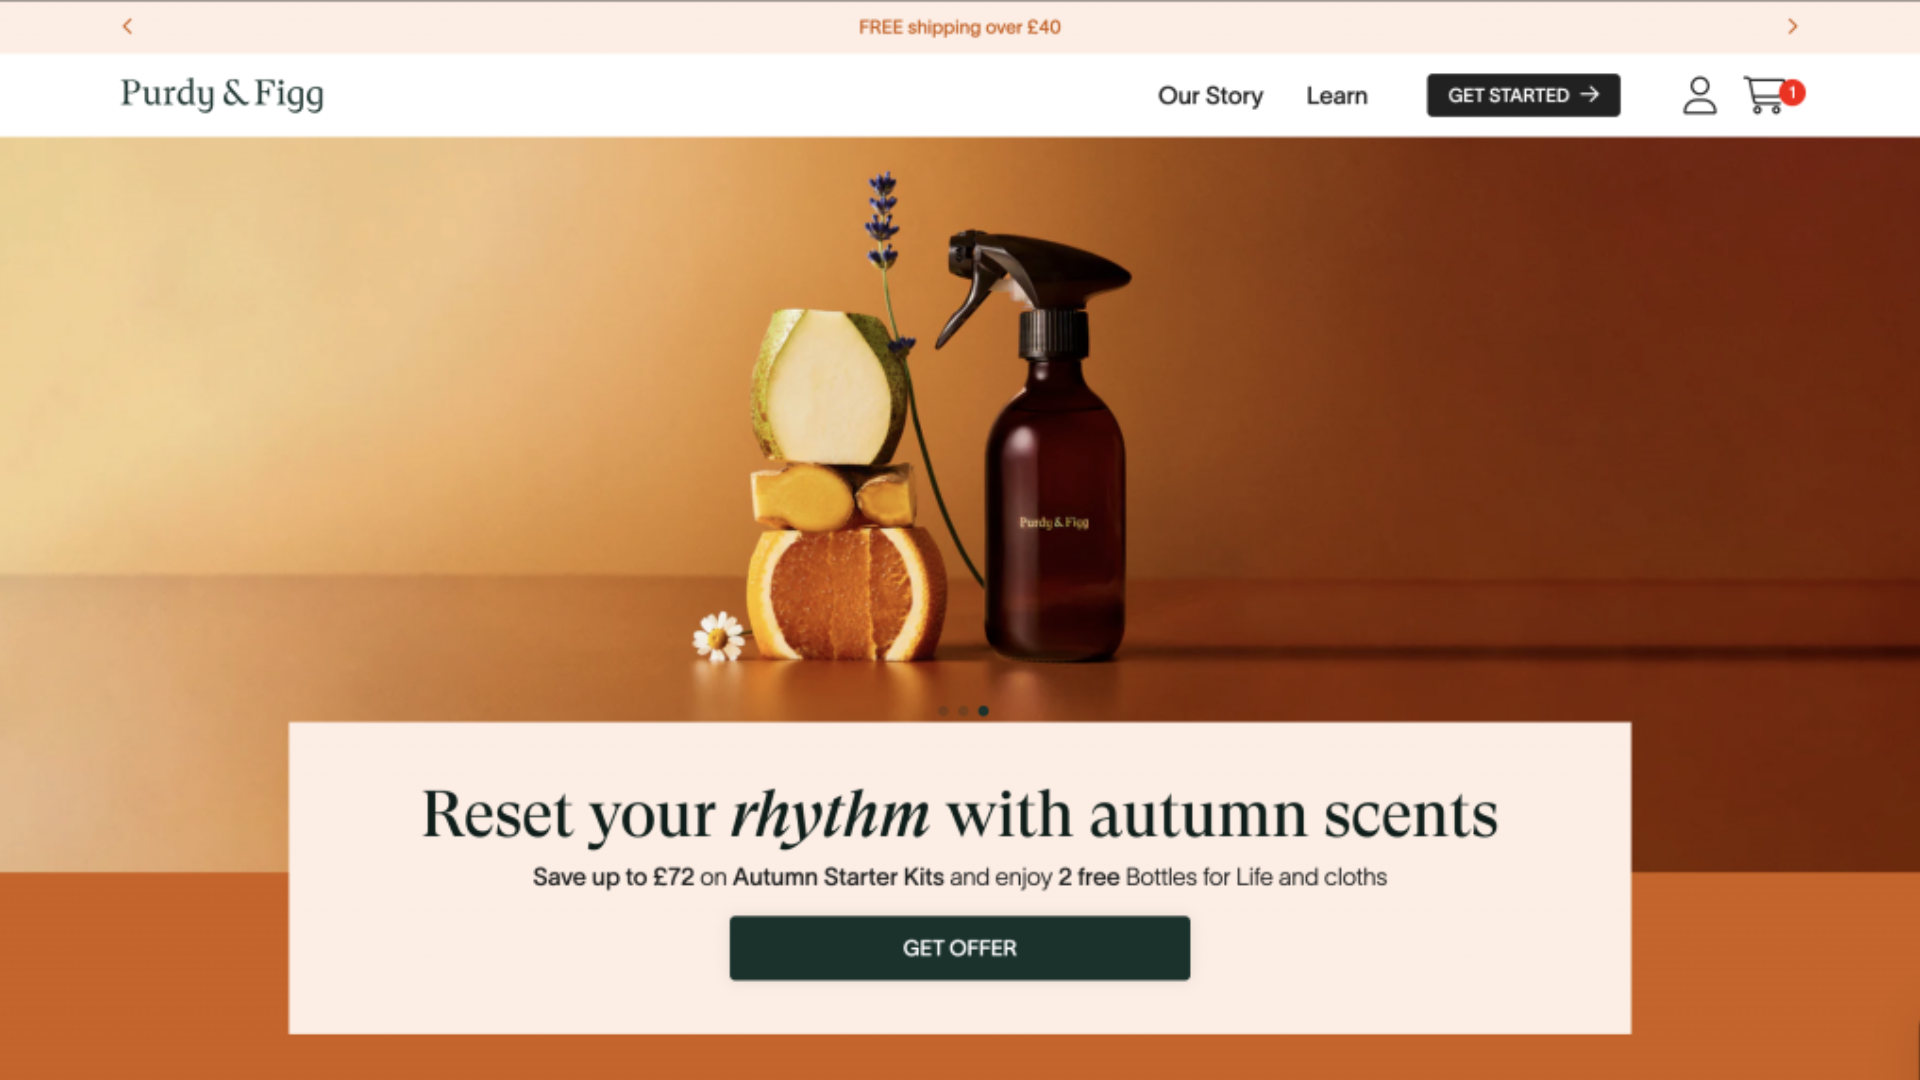Click the Autumn Starter Kits text
Screen dimensions: 1920x1080
pyautogui.click(x=838, y=877)
